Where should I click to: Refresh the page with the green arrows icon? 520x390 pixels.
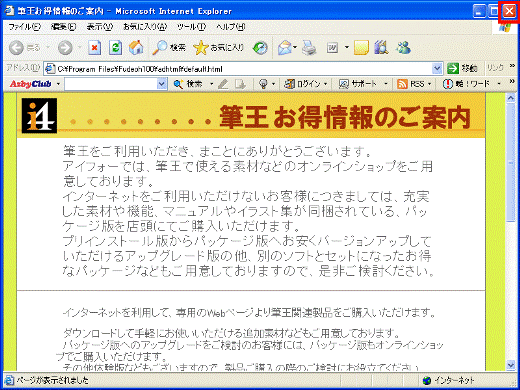(115, 48)
